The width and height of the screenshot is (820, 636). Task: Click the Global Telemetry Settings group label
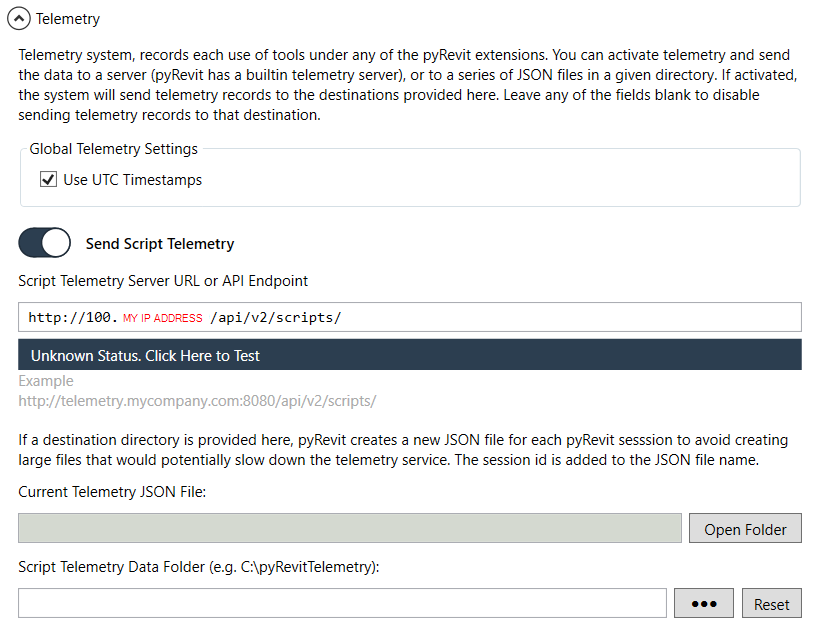[113, 148]
